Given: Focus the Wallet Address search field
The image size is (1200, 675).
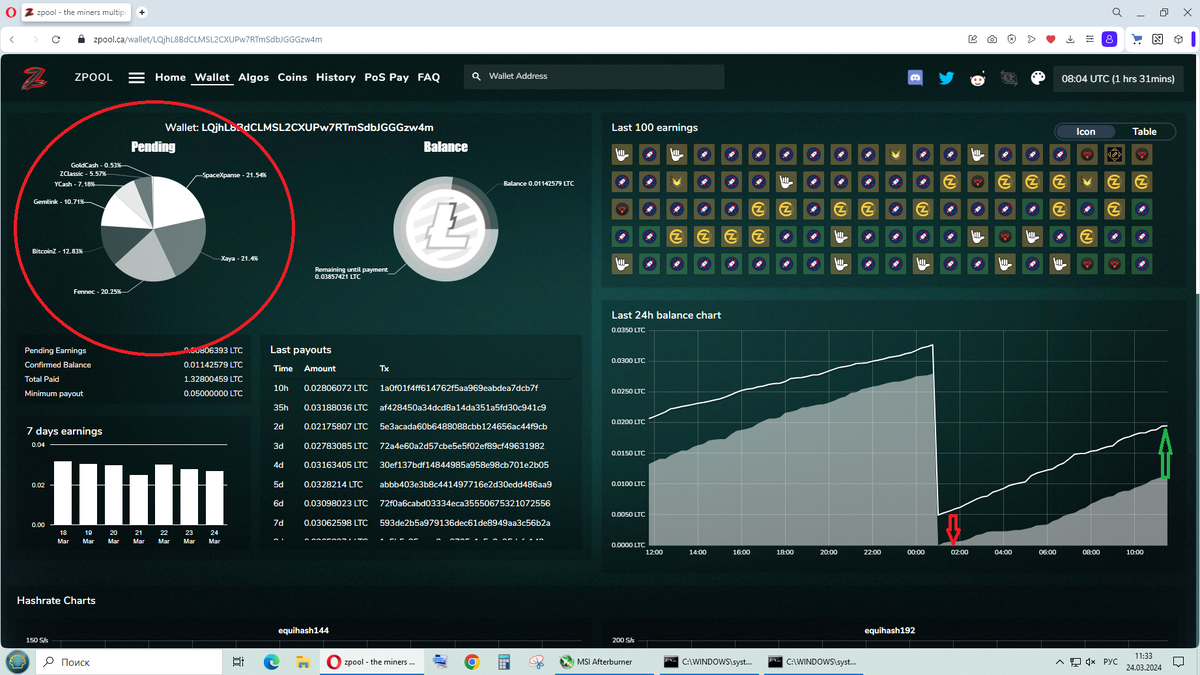Looking at the screenshot, I should (594, 76).
